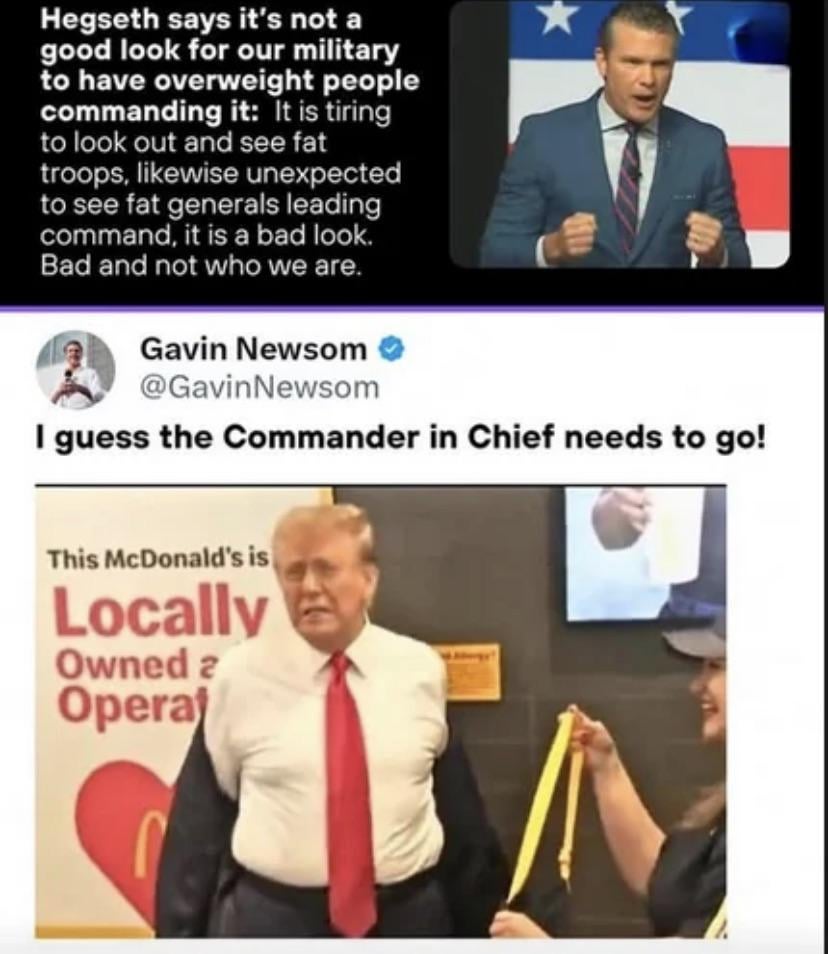Open the Gavin Newsom display name

click(253, 349)
